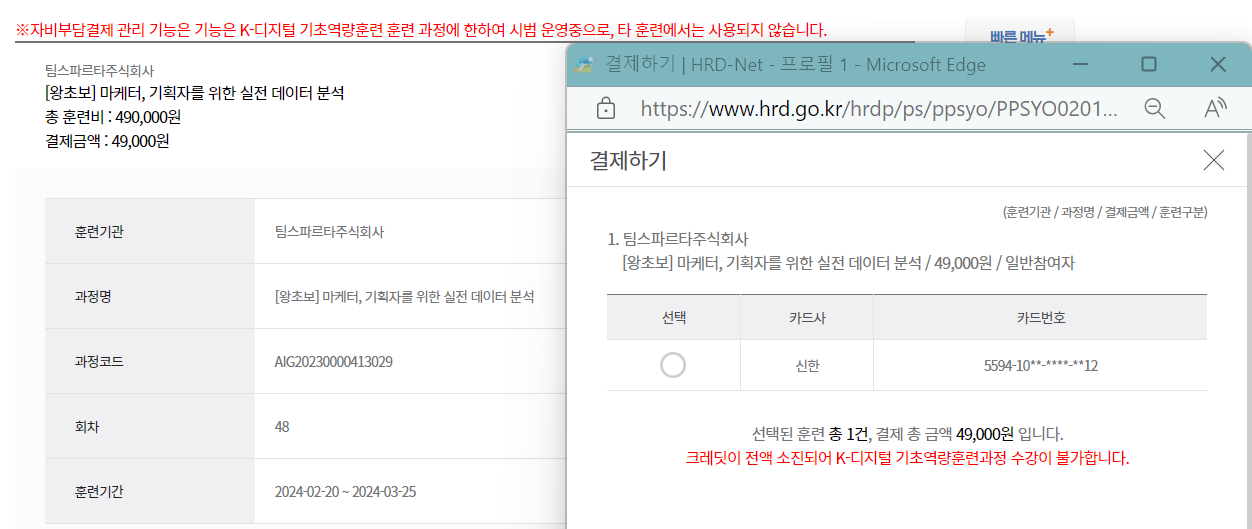Click the 신한 card company cell

click(807, 365)
